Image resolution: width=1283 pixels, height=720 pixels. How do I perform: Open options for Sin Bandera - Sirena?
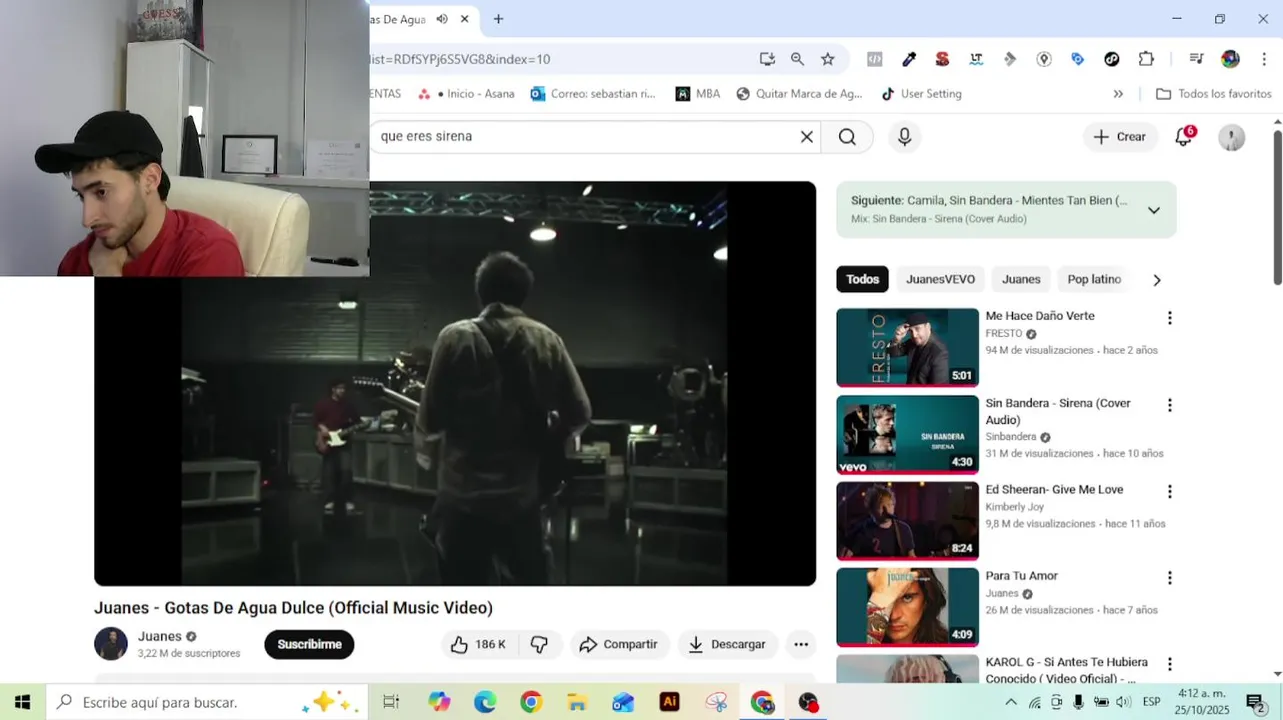click(x=1169, y=405)
